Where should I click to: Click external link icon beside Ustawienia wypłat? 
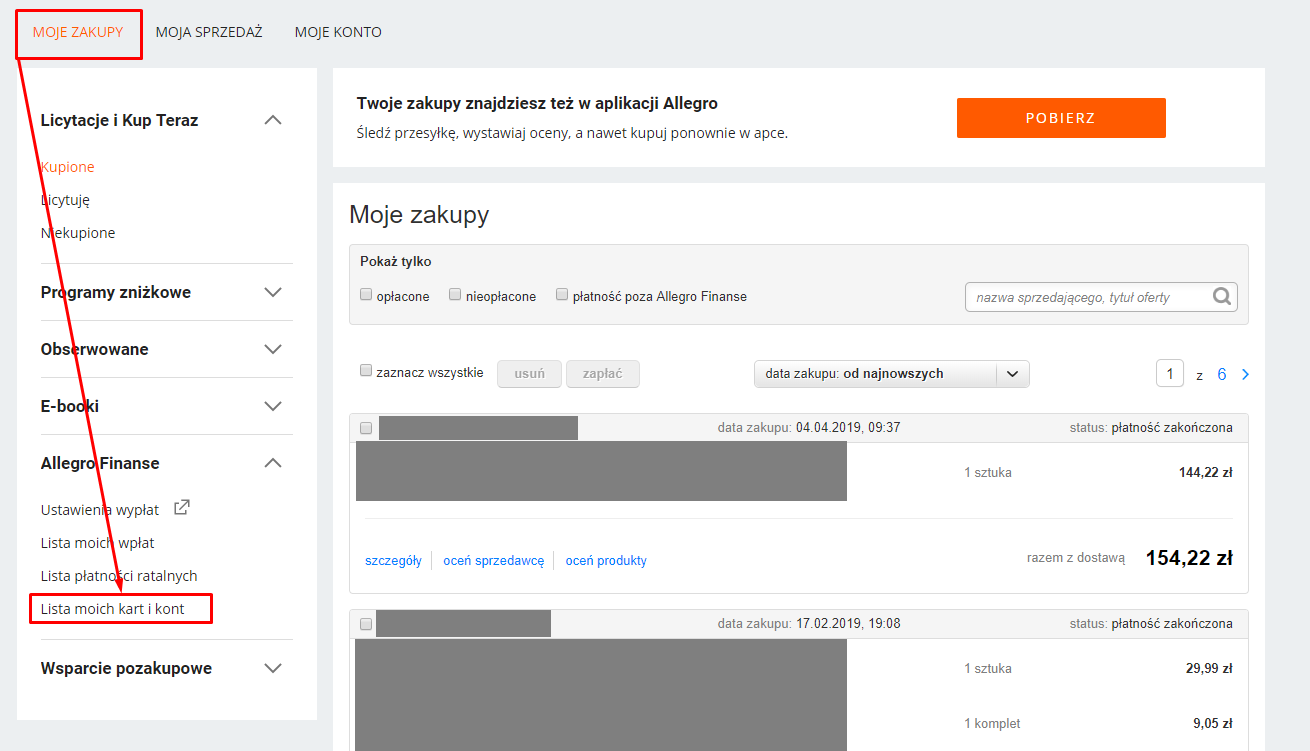click(x=181, y=508)
